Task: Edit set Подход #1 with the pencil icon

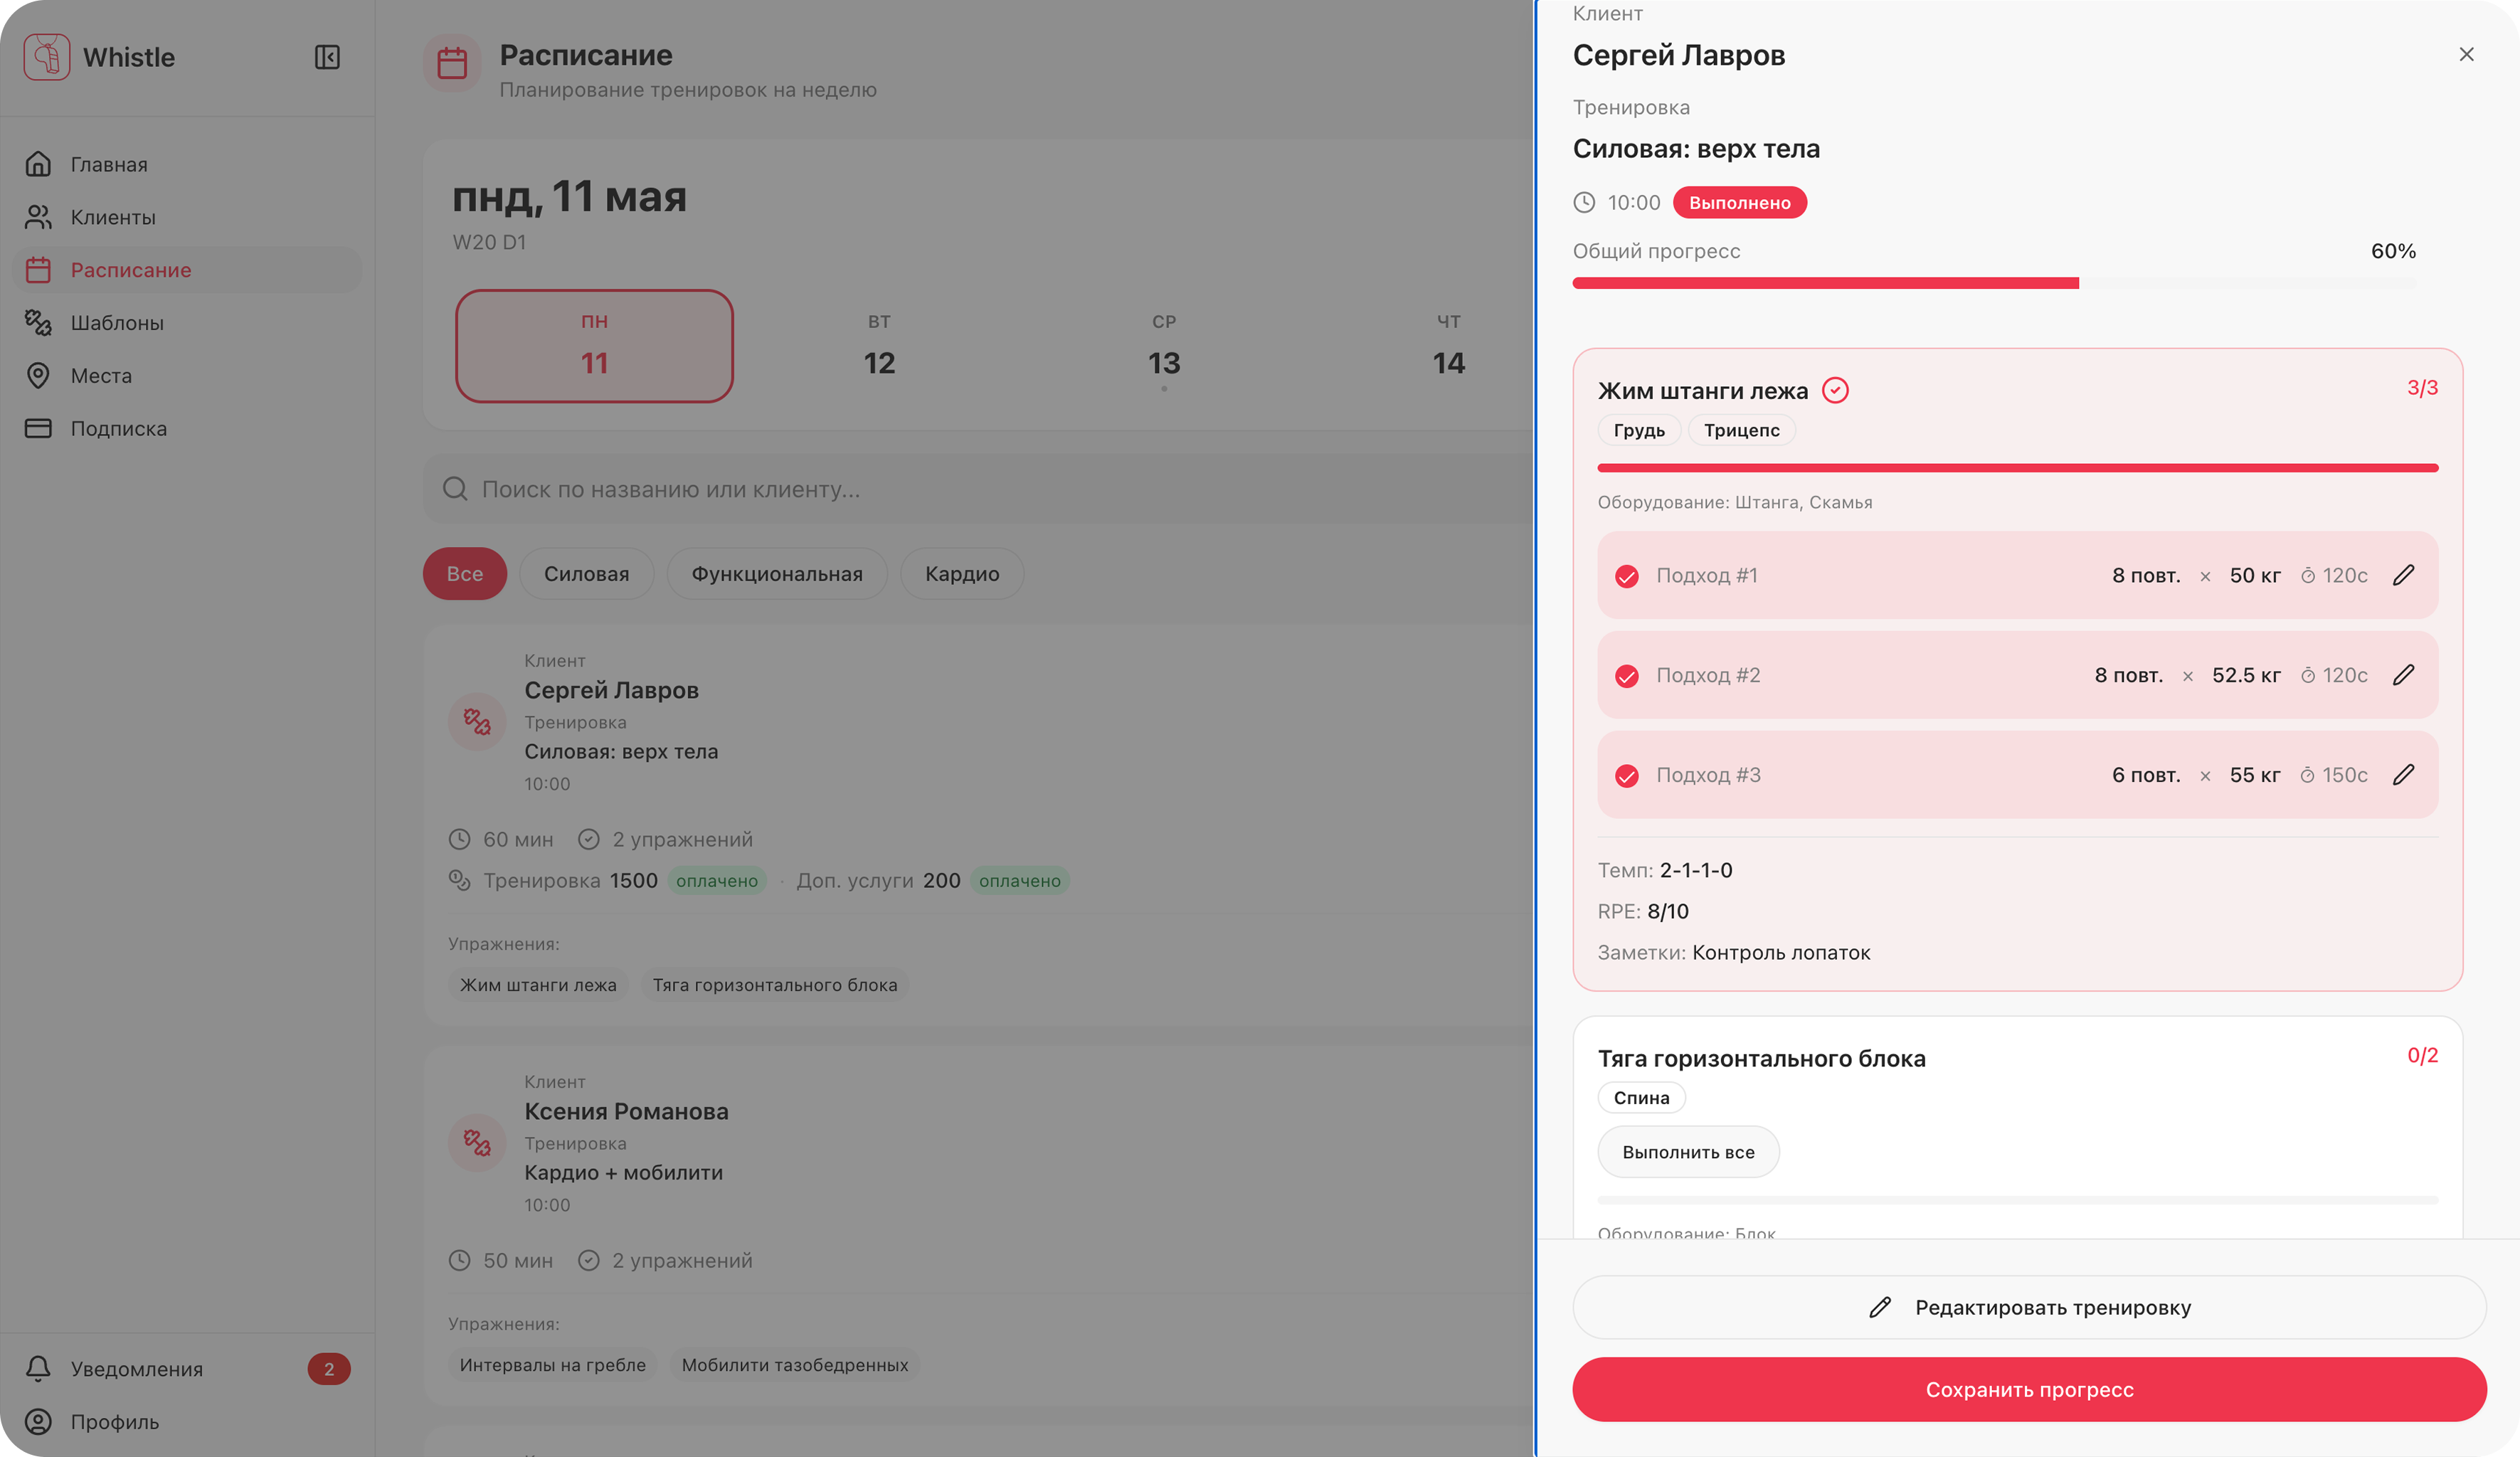Action: coord(2403,575)
